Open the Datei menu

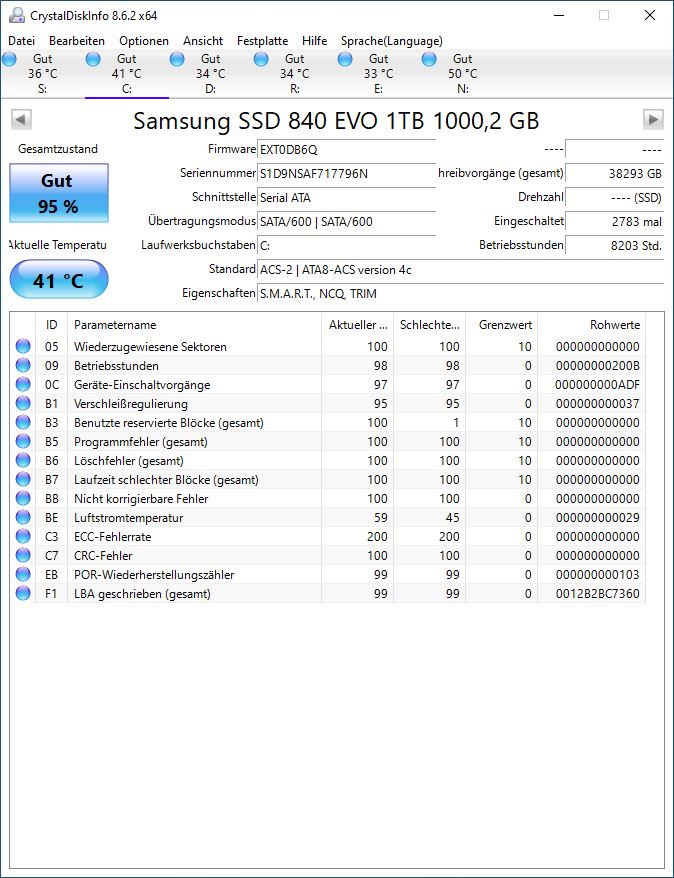[x=22, y=41]
